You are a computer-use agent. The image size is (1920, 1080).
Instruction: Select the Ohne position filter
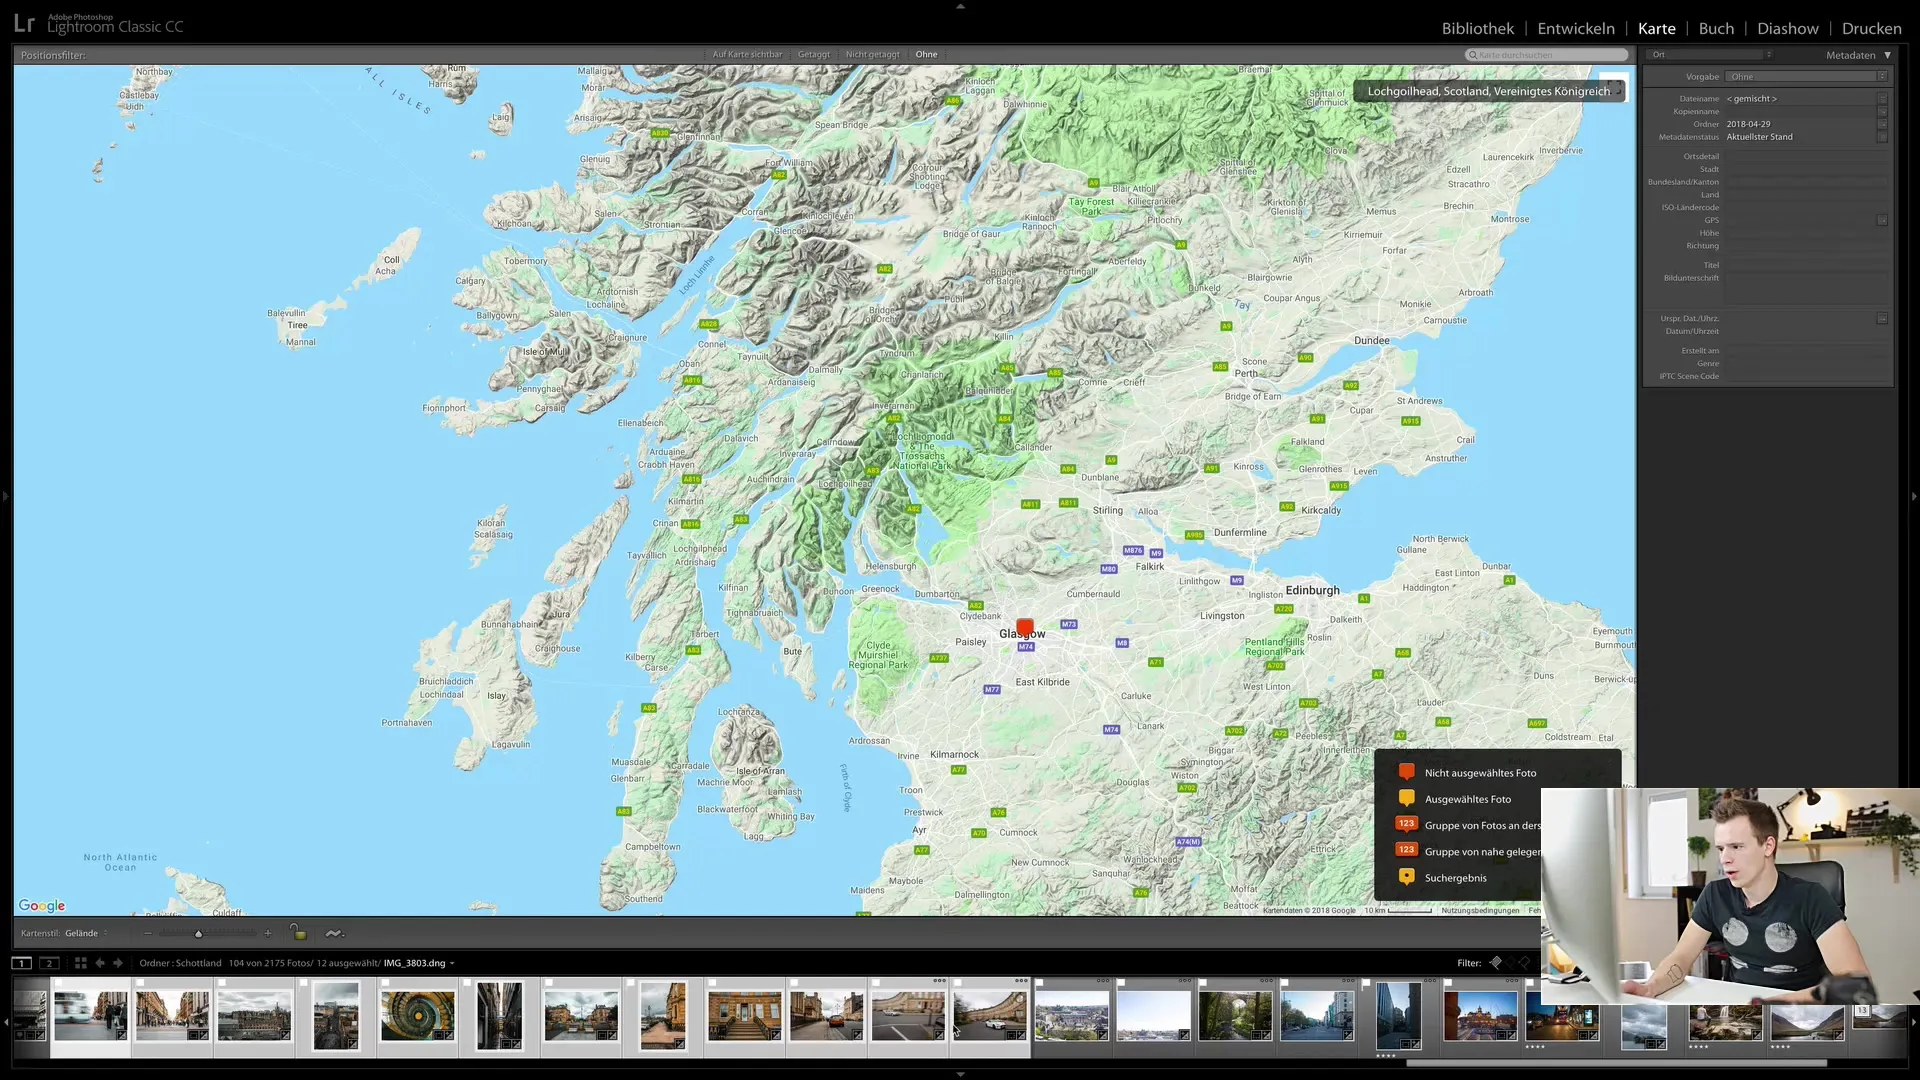pyautogui.click(x=926, y=55)
